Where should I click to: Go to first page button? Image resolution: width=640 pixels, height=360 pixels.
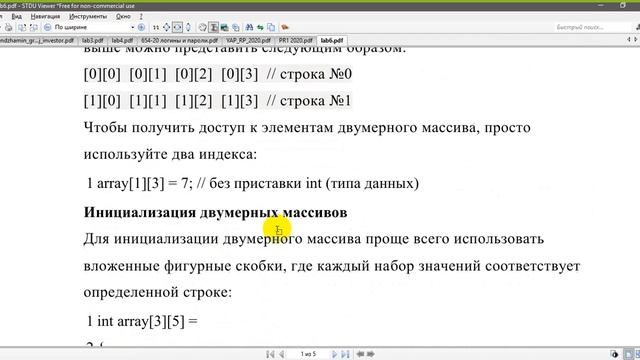pyautogui.click(x=270, y=354)
